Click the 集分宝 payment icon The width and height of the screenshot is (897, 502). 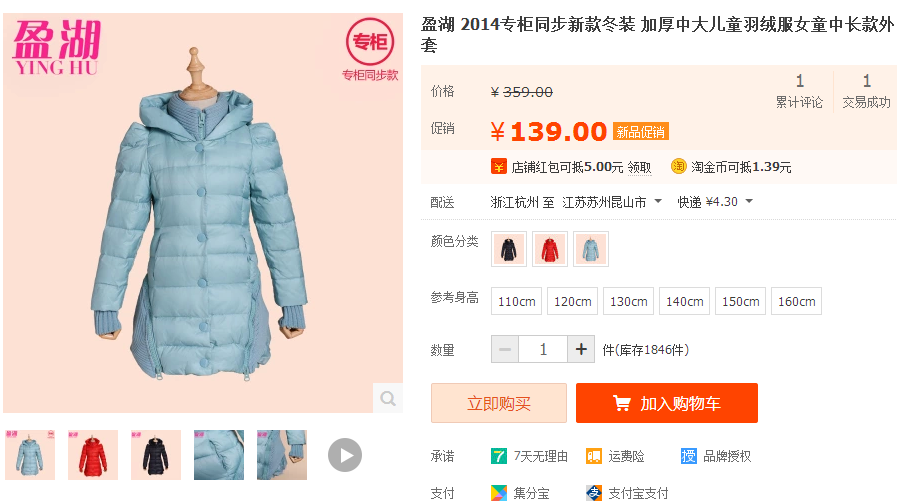click(498, 493)
